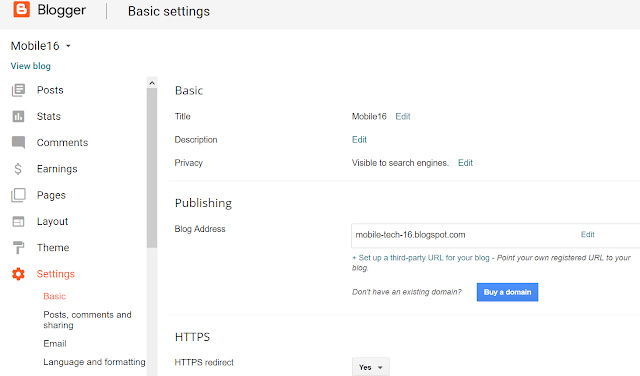
Task: Click the Layout icon in sidebar
Action: pos(18,221)
